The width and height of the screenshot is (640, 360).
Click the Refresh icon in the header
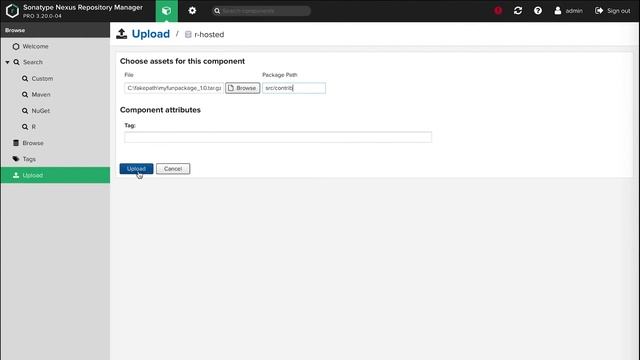coord(518,11)
